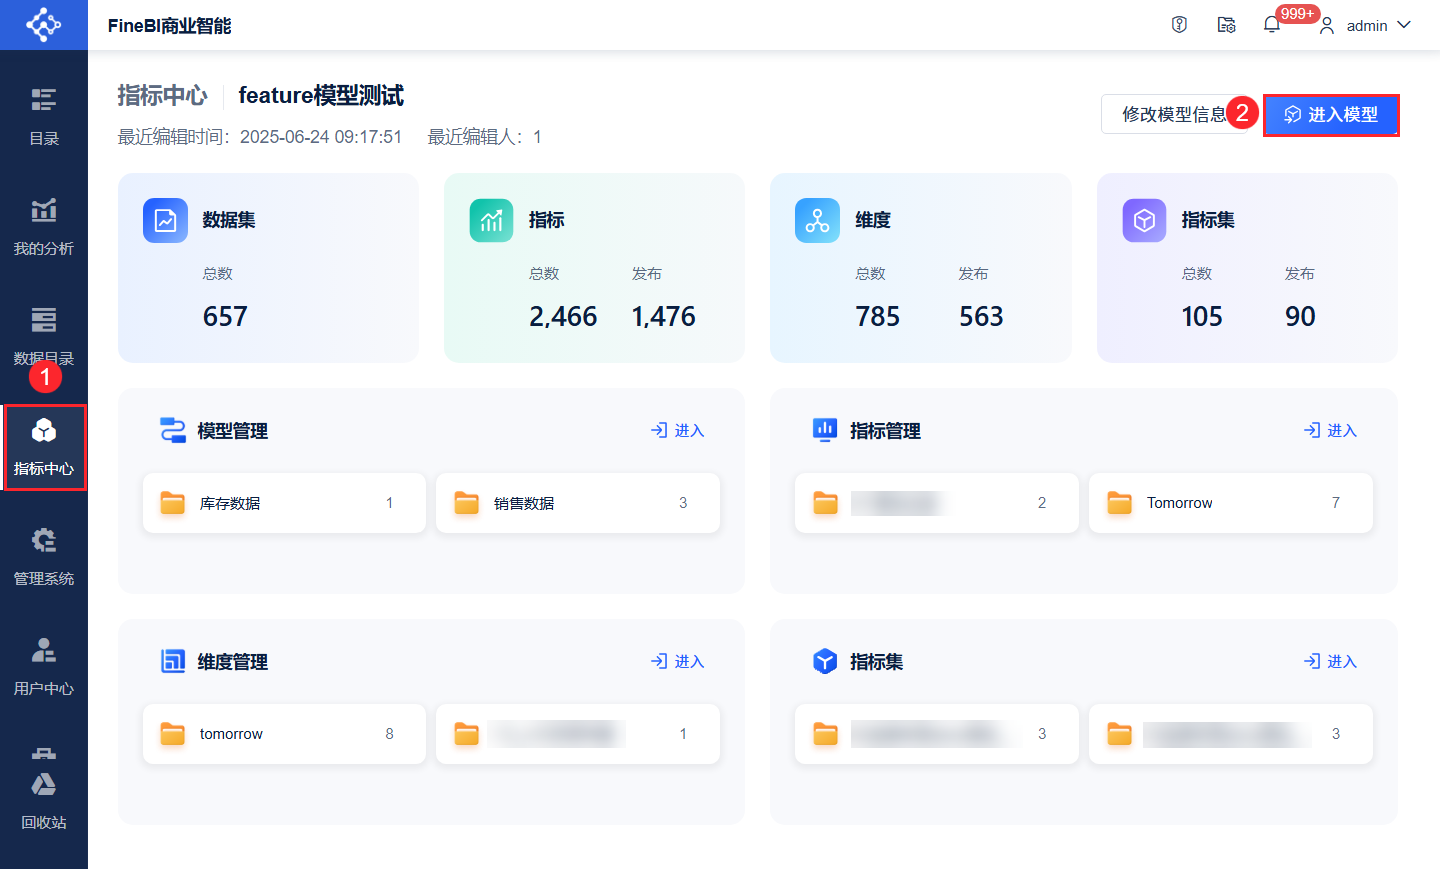The width and height of the screenshot is (1440, 869).
Task: Select 指标中心 in the sidebar
Action: click(x=44, y=447)
